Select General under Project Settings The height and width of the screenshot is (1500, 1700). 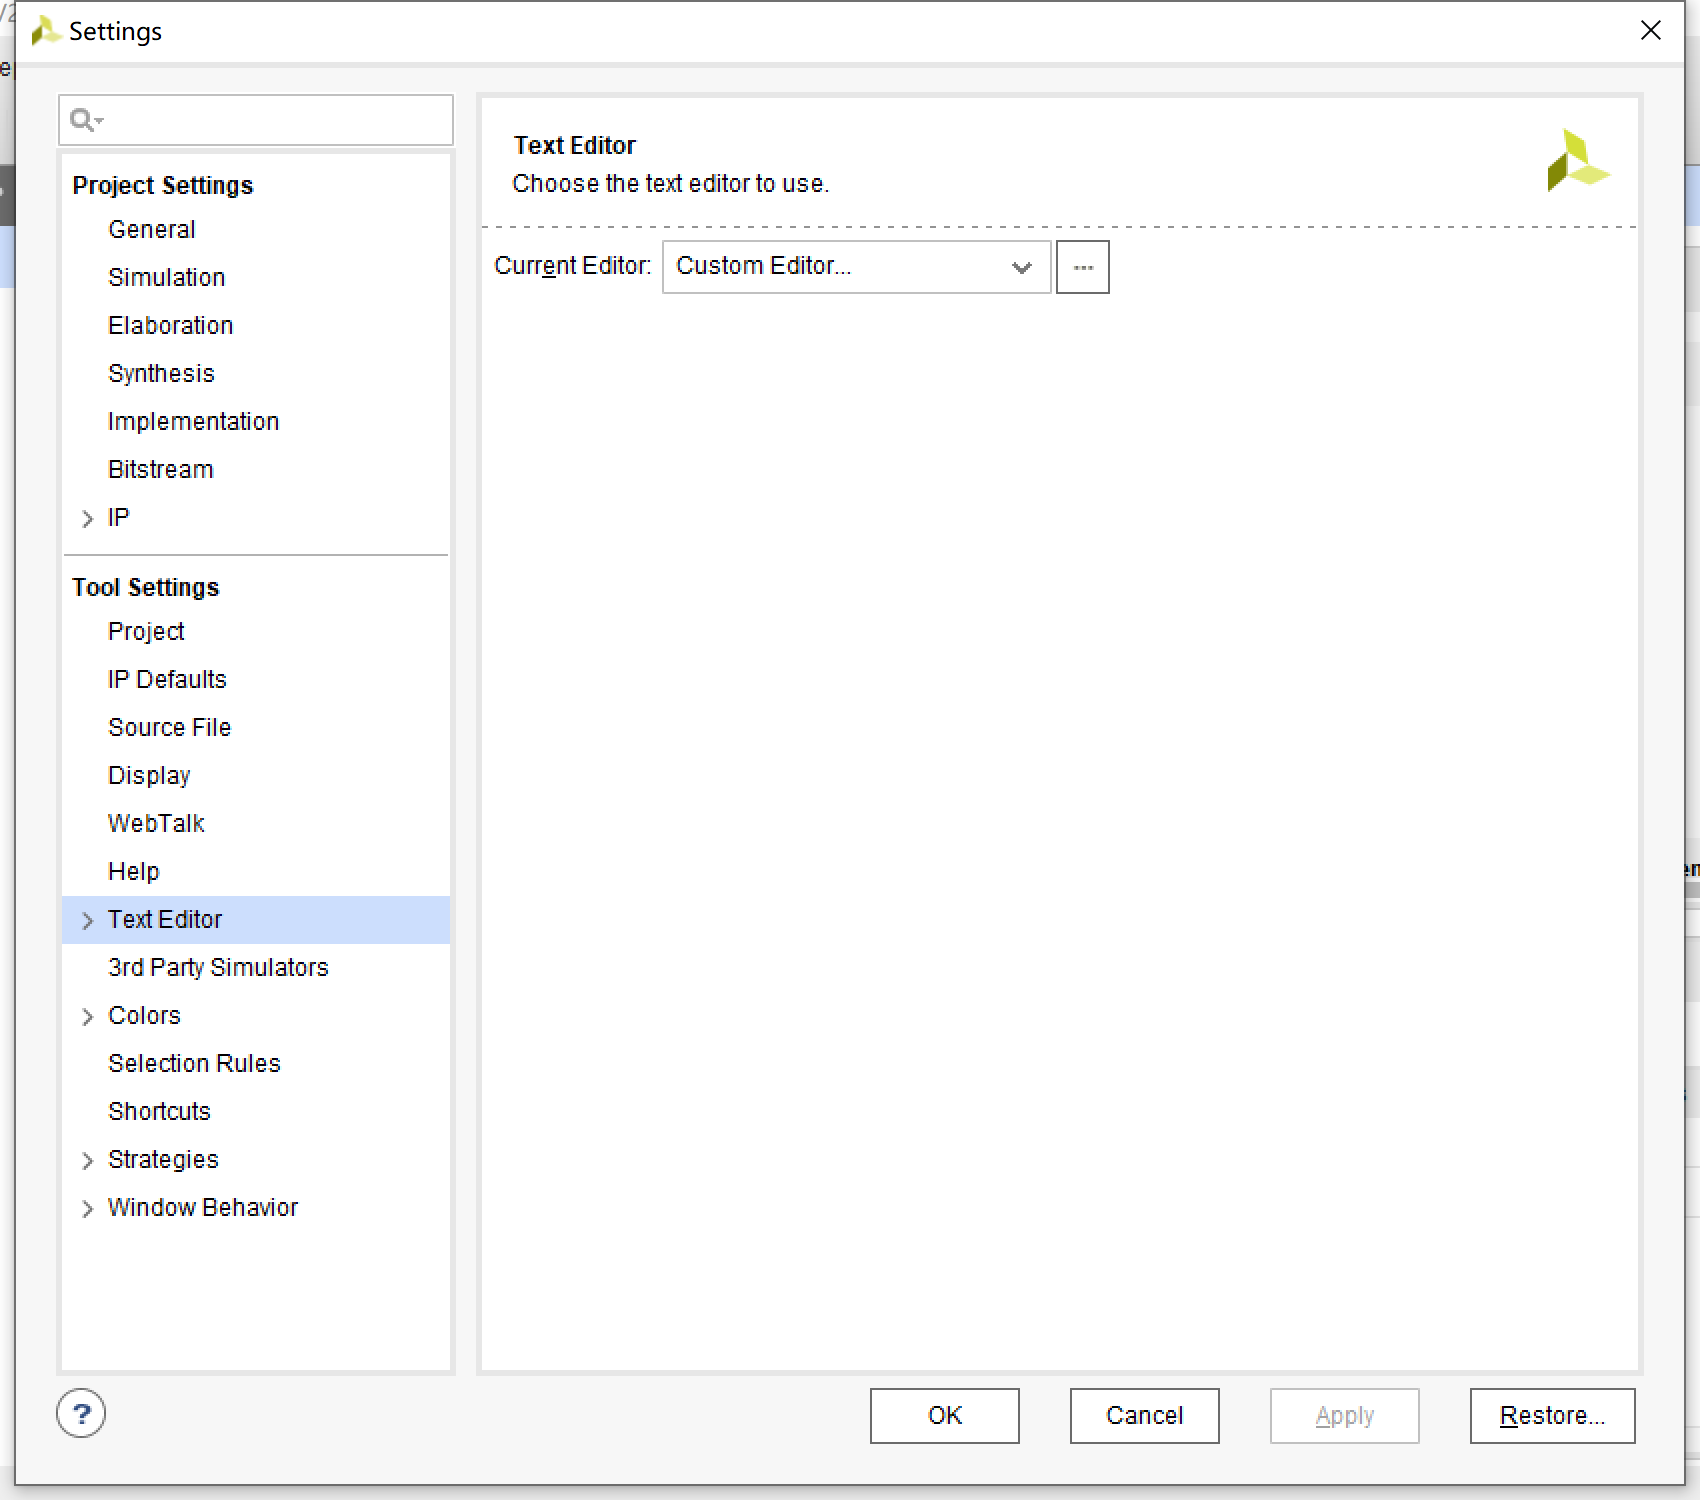click(x=152, y=229)
